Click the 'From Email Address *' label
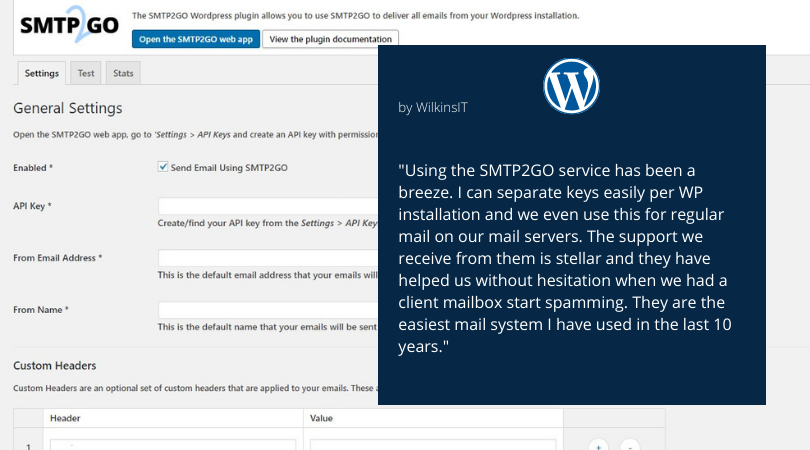 (57, 258)
